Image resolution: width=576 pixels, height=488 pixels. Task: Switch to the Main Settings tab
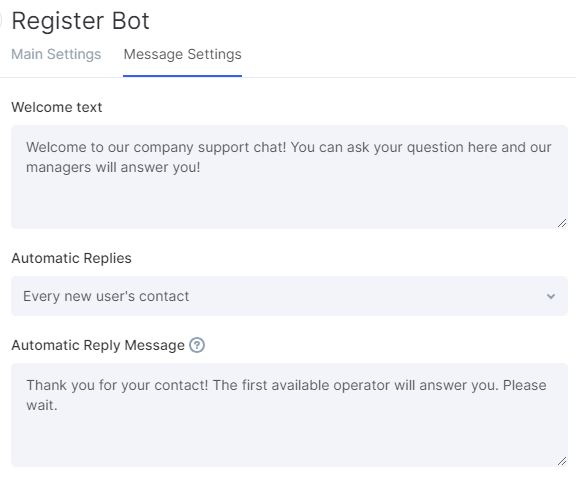pos(56,54)
